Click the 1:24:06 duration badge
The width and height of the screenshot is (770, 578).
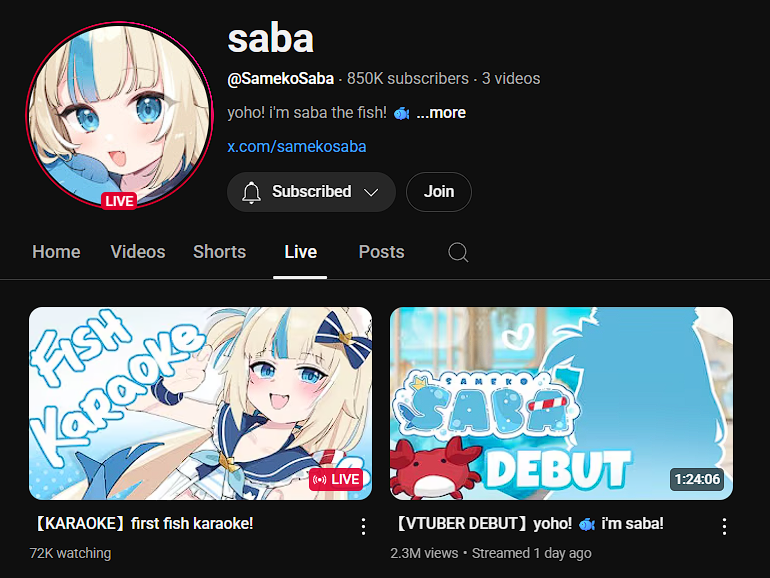[697, 479]
